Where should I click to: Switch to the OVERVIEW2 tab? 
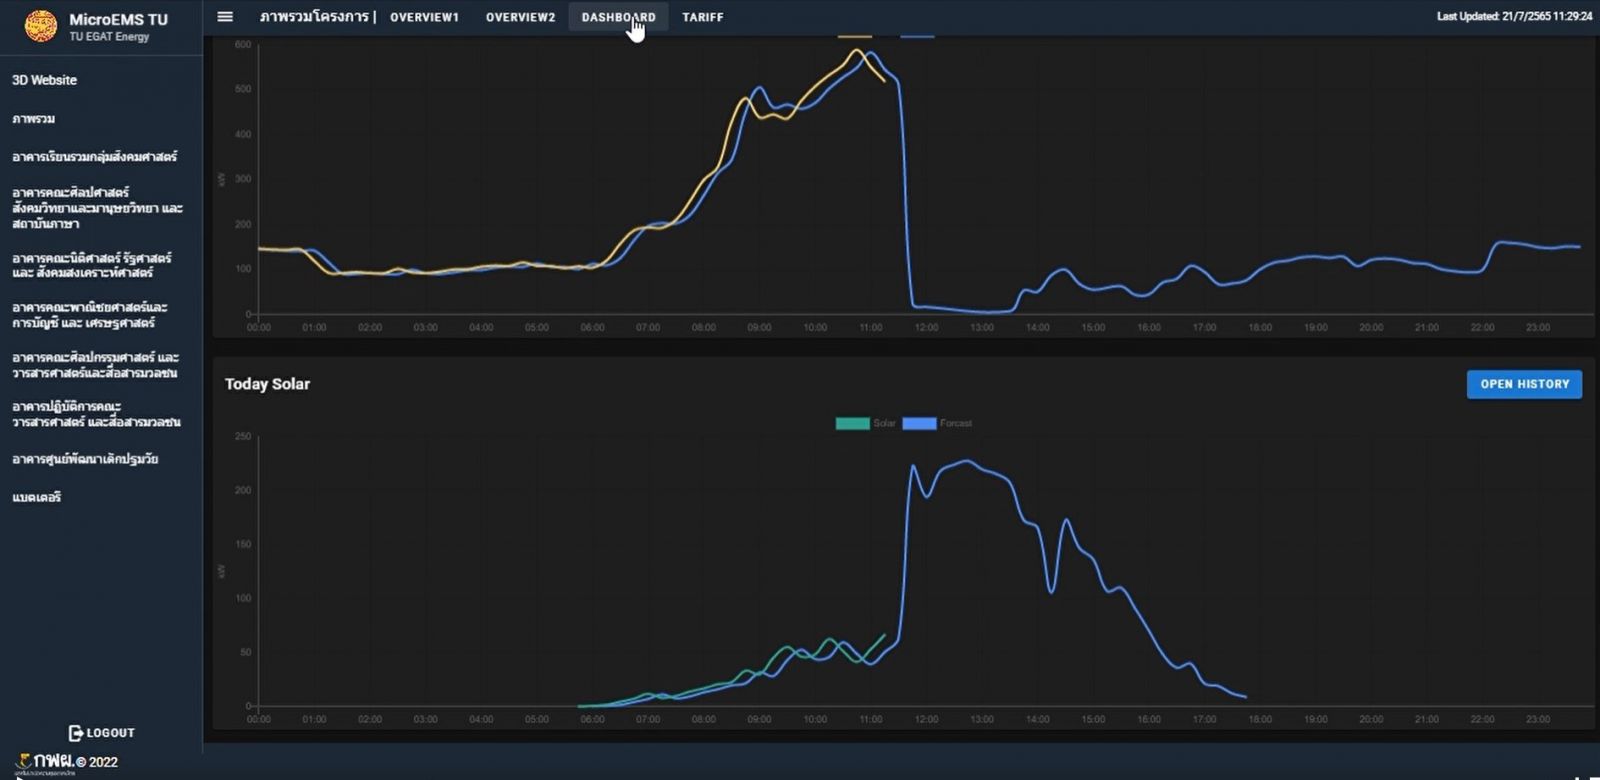520,17
